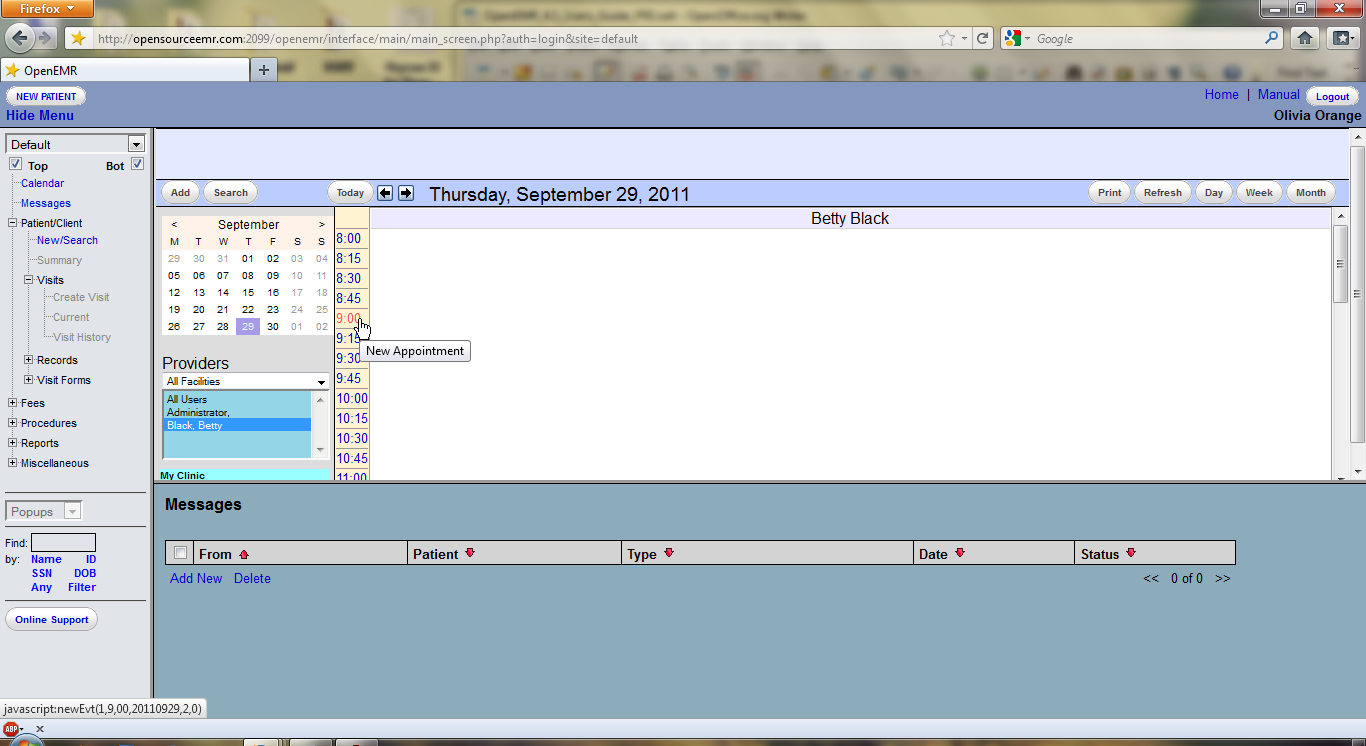
Task: Toggle the Bot frame checkbox
Action: pyautogui.click(x=138, y=164)
